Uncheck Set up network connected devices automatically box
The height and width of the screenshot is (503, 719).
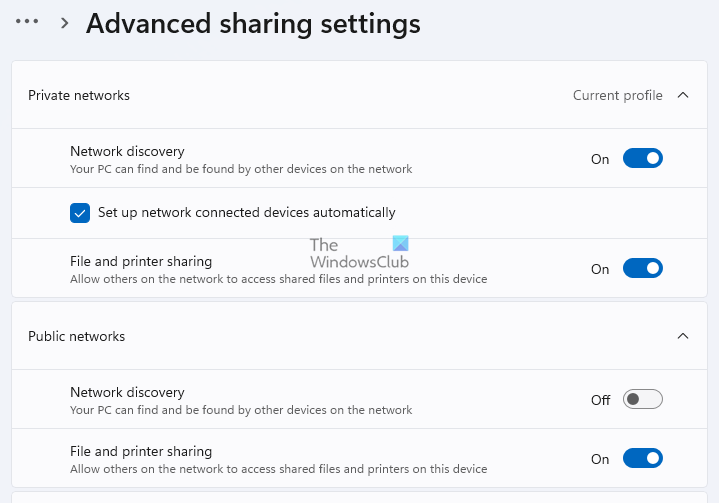(x=80, y=212)
